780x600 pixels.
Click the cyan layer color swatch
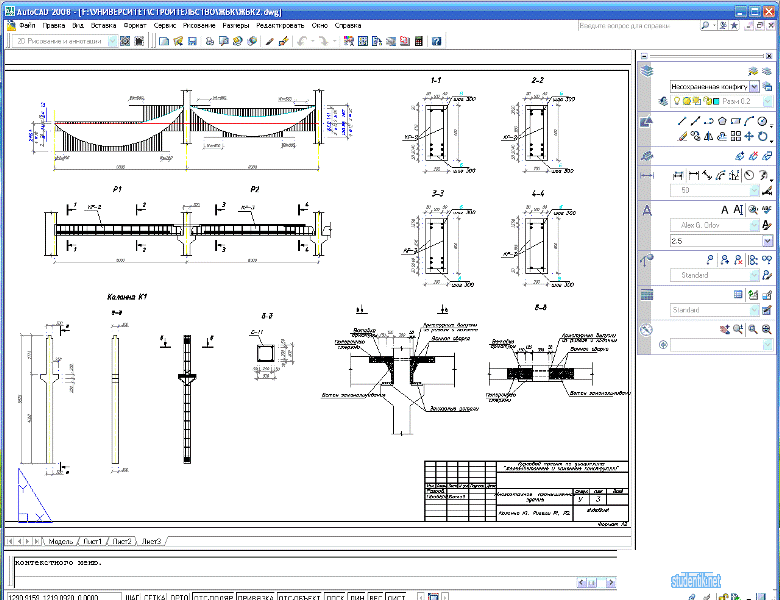(715, 101)
